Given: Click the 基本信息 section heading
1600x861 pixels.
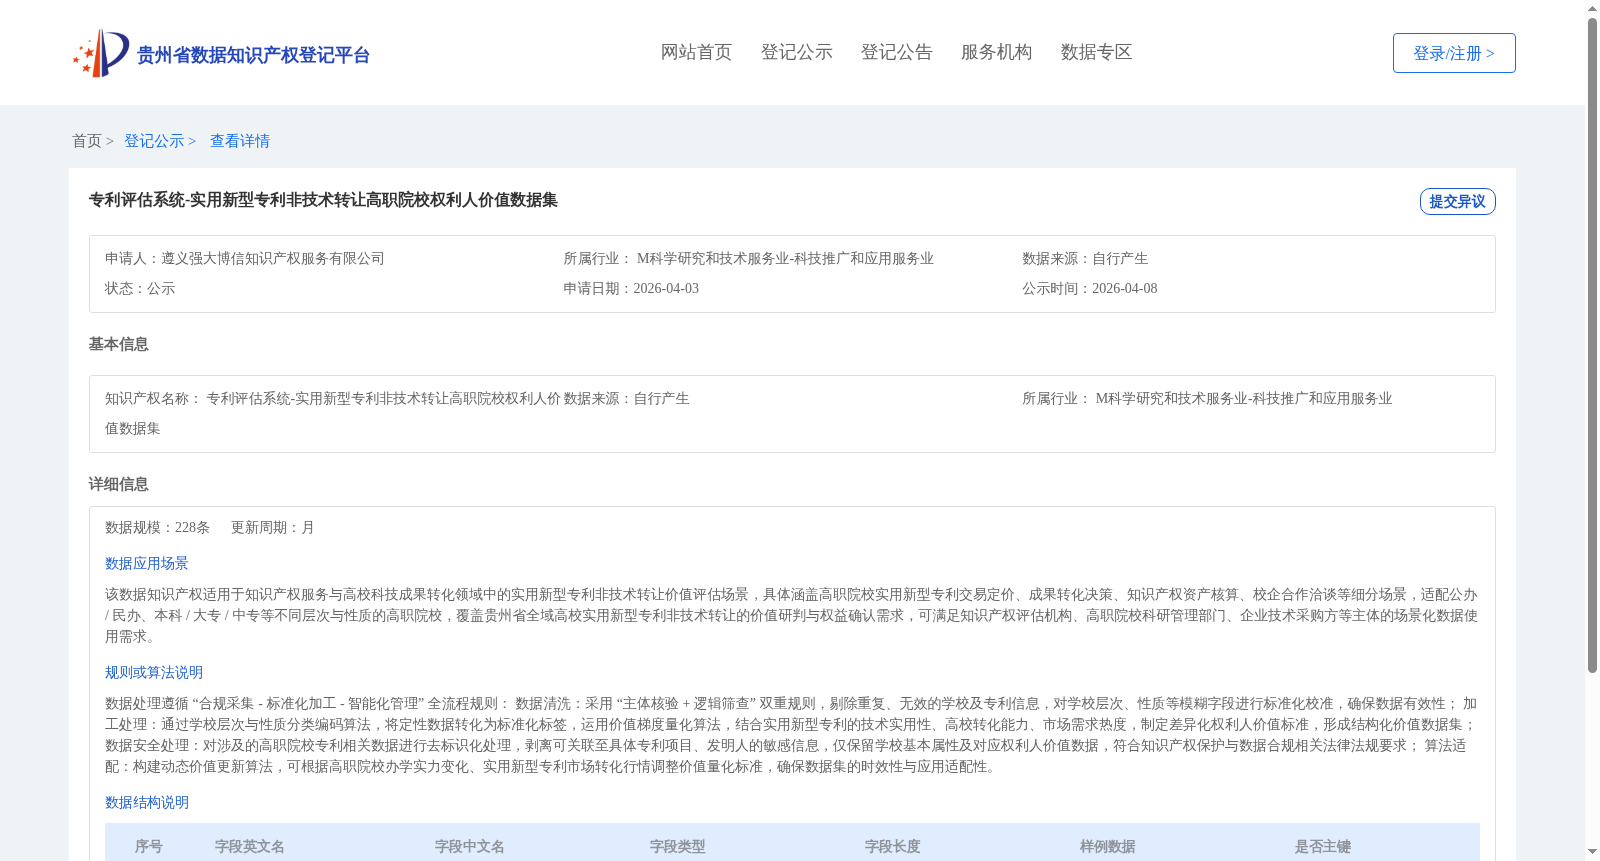Looking at the screenshot, I should [118, 344].
